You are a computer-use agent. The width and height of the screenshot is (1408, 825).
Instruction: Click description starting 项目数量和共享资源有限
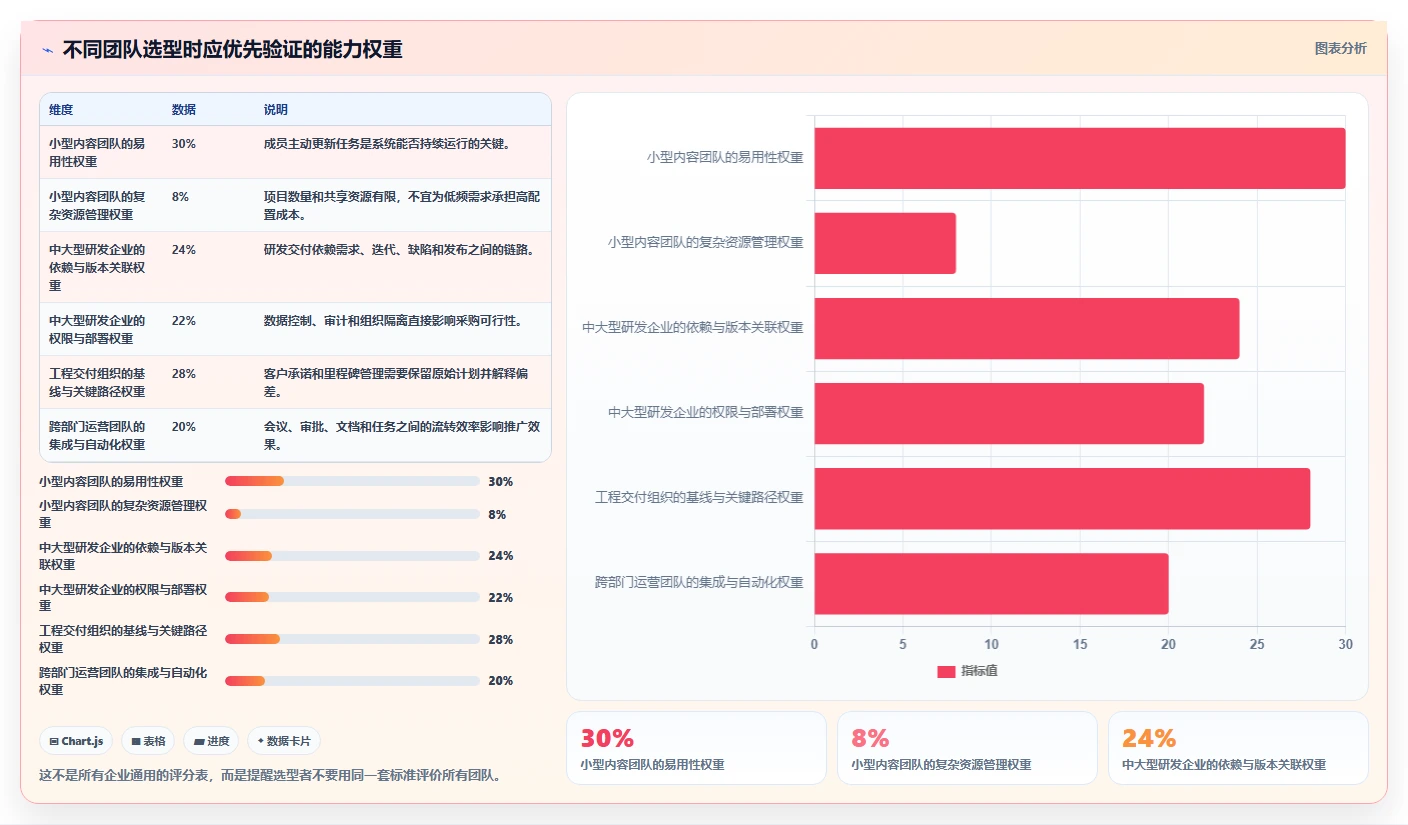coord(403,205)
